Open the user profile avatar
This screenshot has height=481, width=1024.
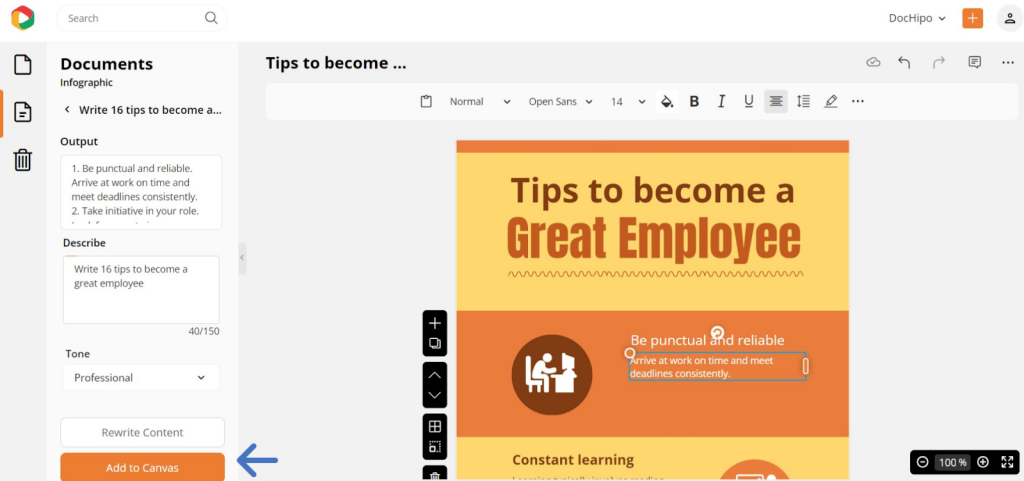[1010, 18]
